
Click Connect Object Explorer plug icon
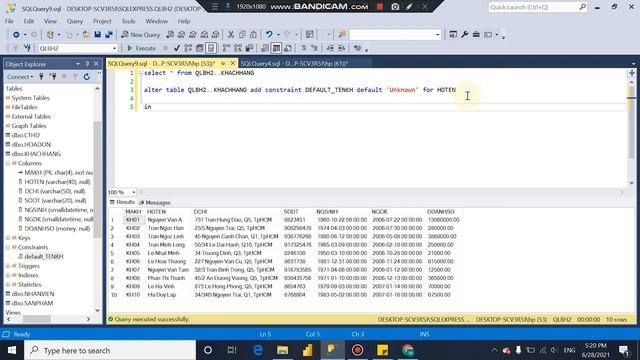pyautogui.click(x=41, y=76)
